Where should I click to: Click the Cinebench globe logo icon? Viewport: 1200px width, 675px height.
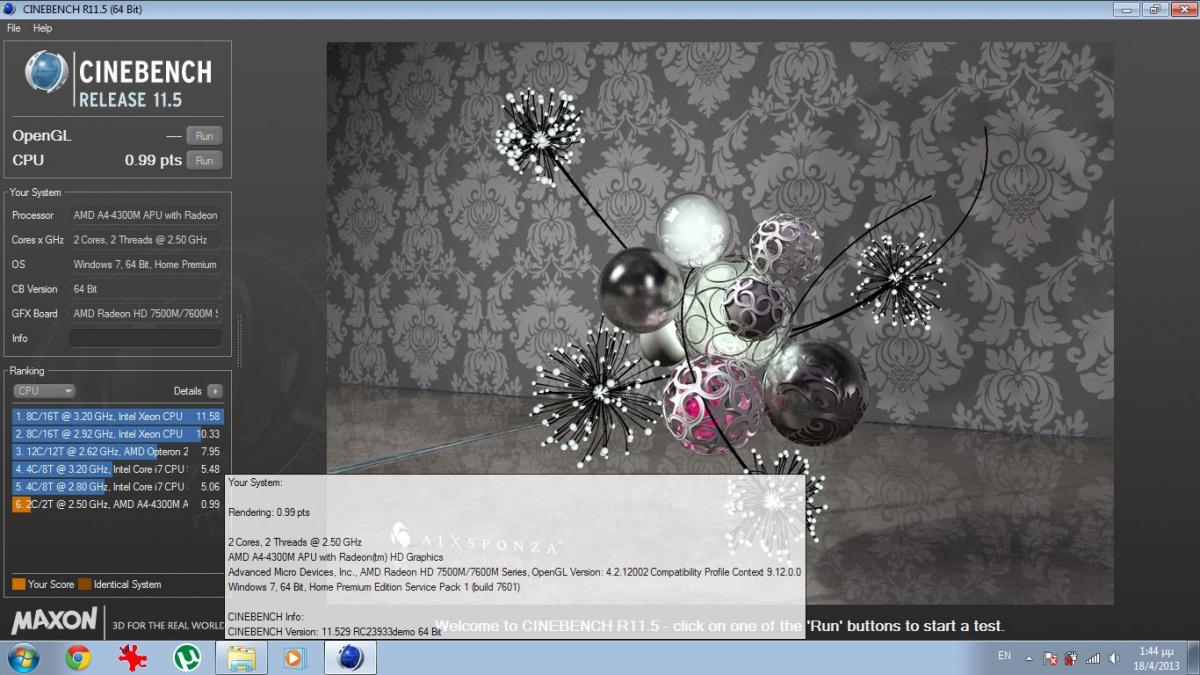pos(47,73)
